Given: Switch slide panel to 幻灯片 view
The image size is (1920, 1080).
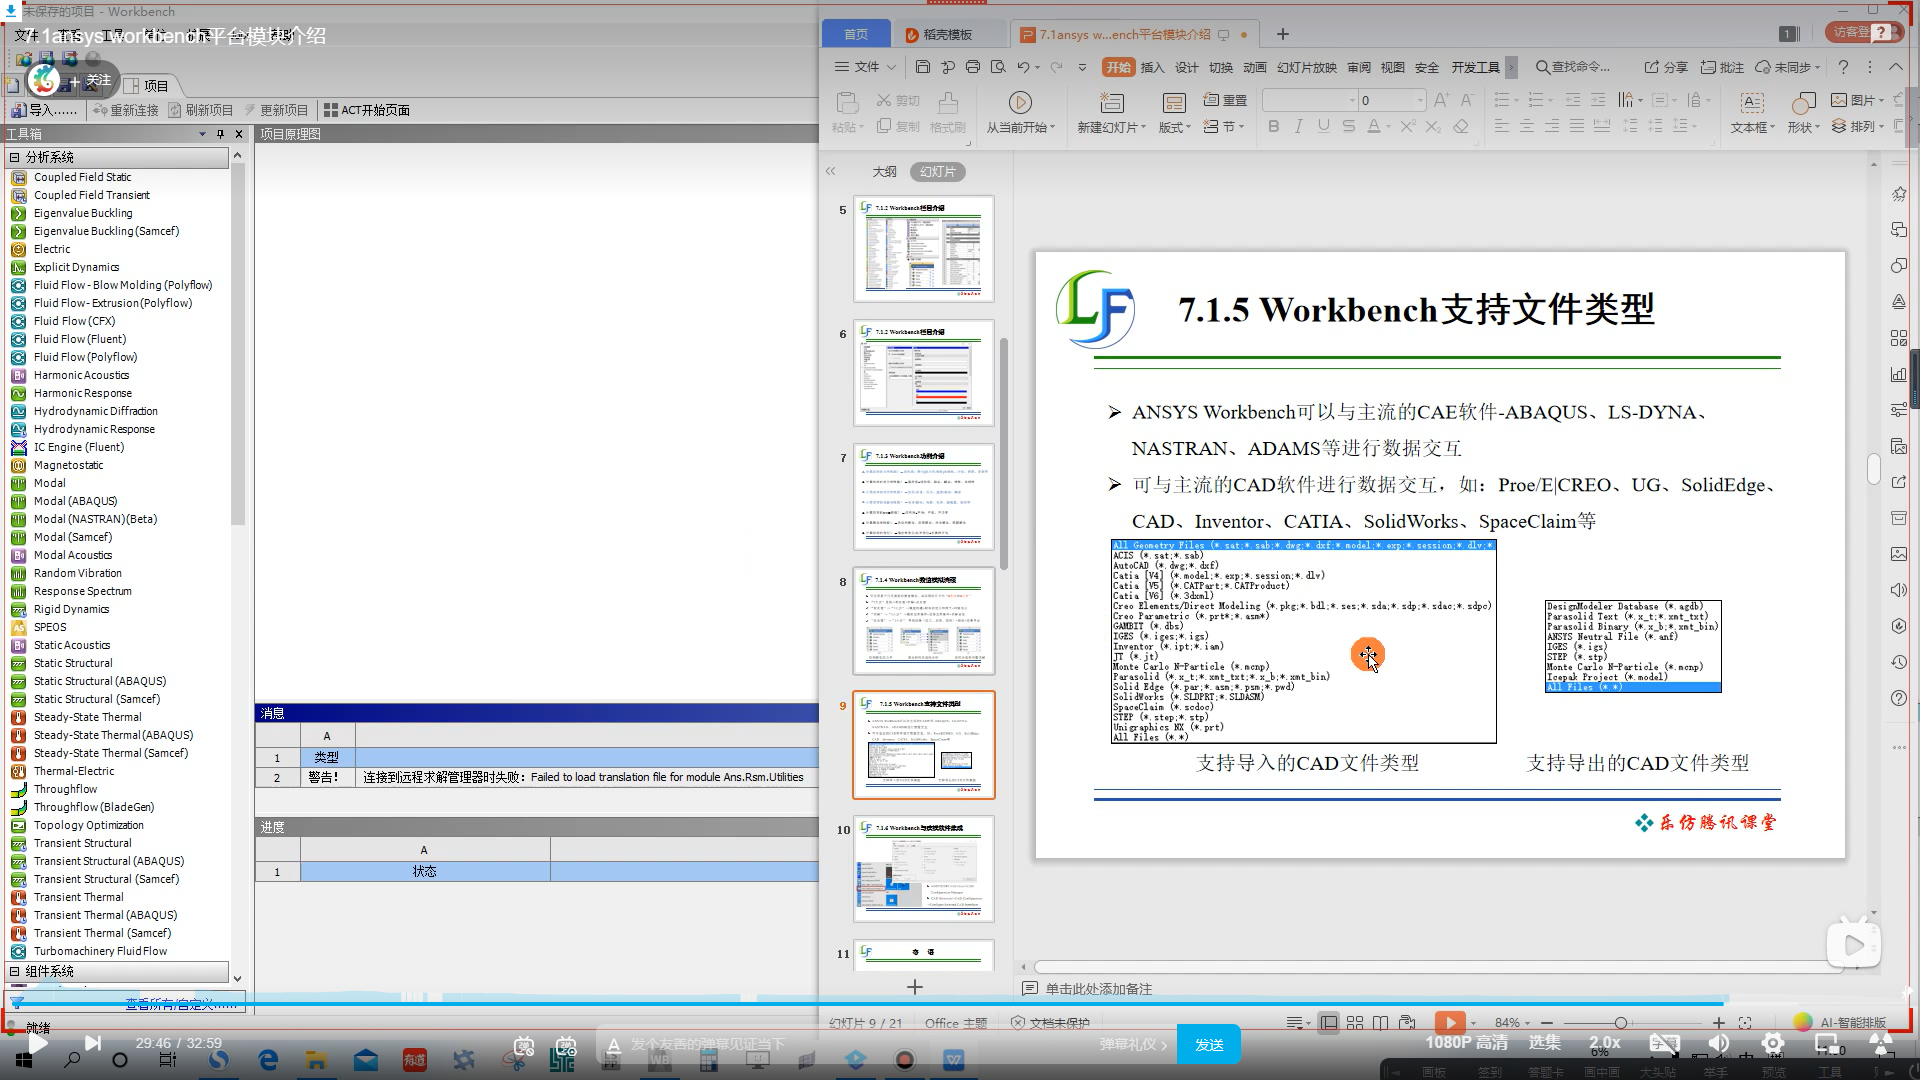Looking at the screenshot, I should coord(938,172).
